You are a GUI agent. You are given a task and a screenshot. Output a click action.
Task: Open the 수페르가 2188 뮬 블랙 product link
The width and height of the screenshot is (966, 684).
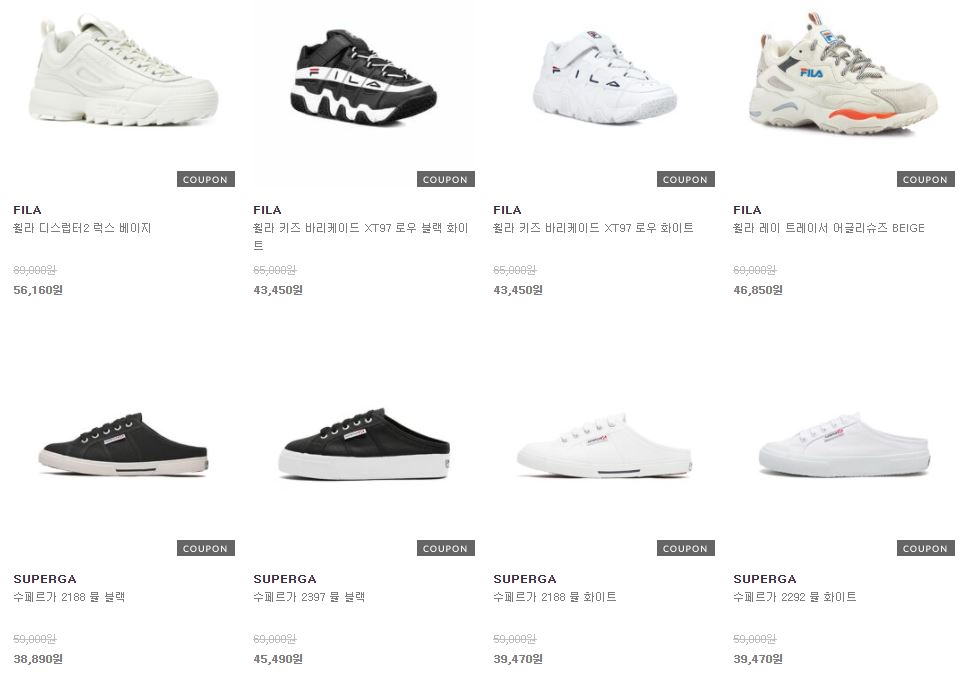69,597
